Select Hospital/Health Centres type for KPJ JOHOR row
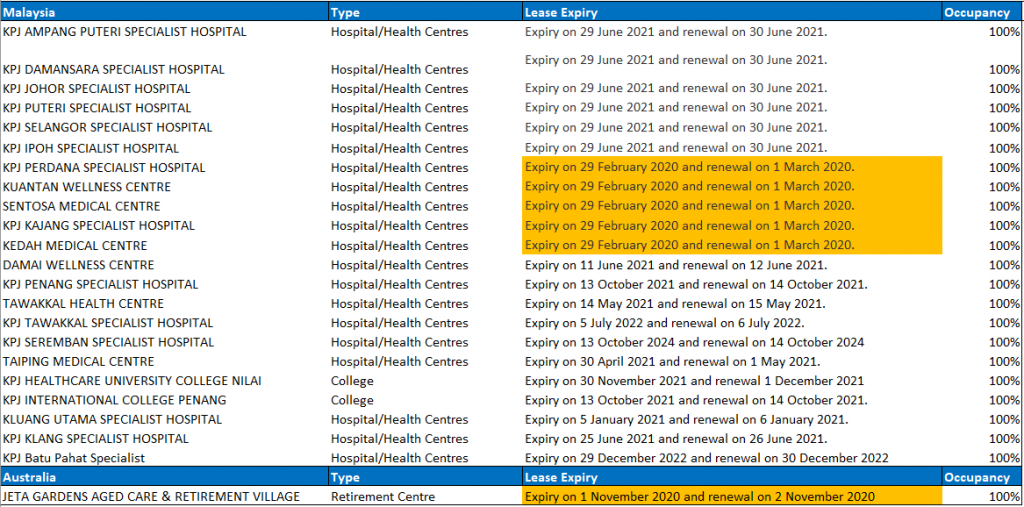 [x=424, y=88]
